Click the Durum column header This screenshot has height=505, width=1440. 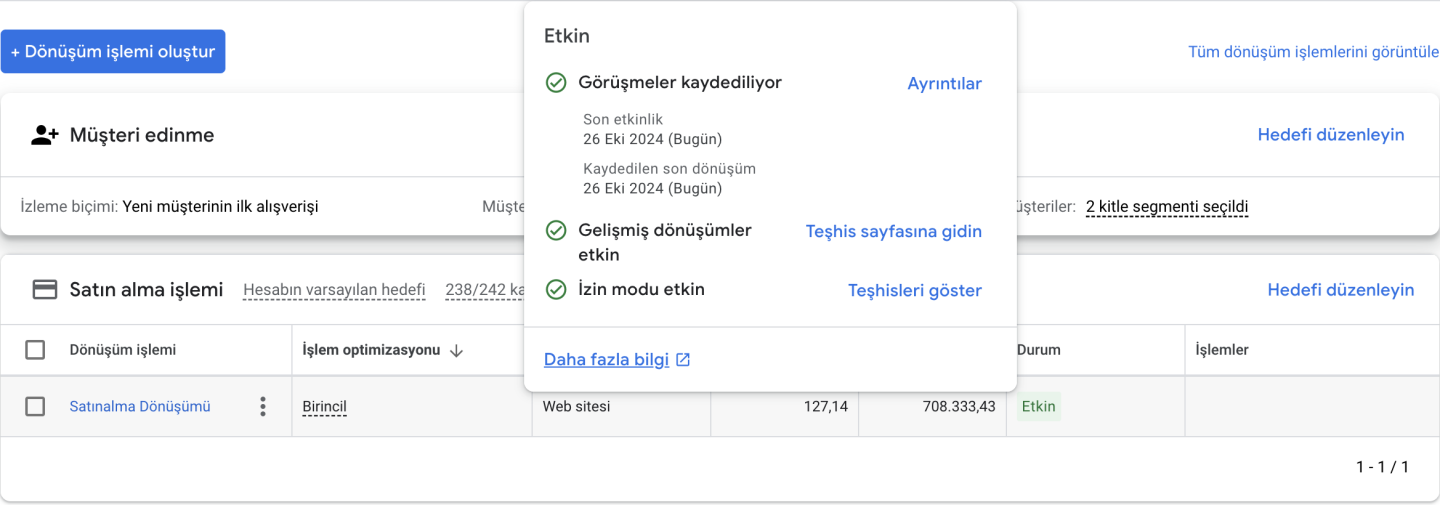tap(1038, 350)
